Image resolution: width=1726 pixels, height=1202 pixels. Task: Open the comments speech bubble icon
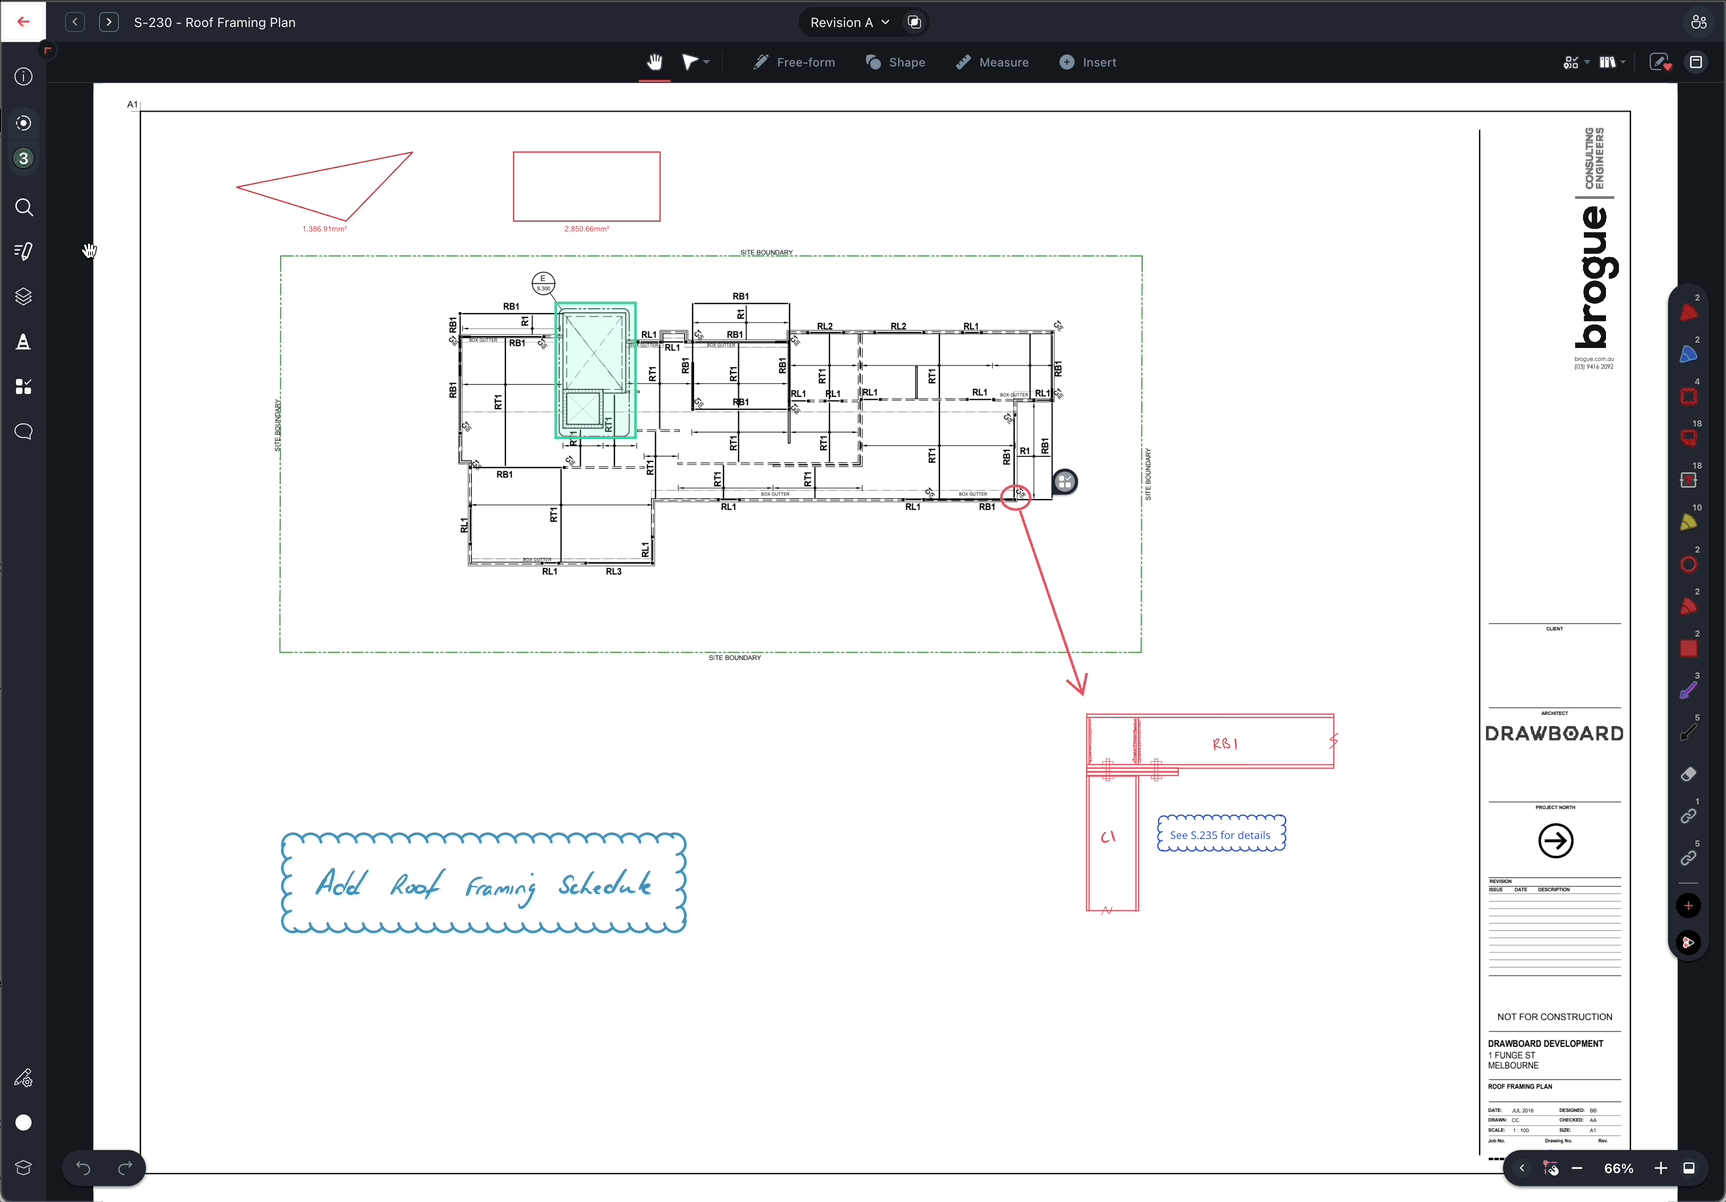pos(24,432)
